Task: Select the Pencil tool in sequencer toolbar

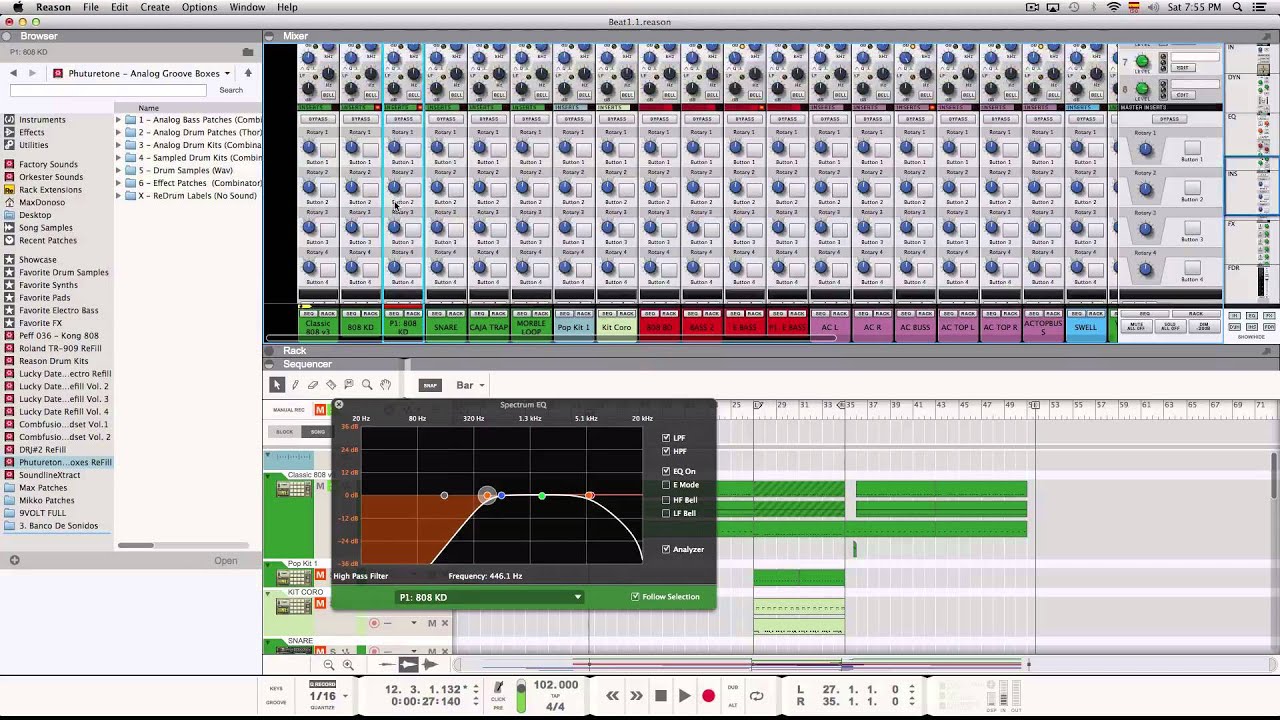Action: [295, 385]
